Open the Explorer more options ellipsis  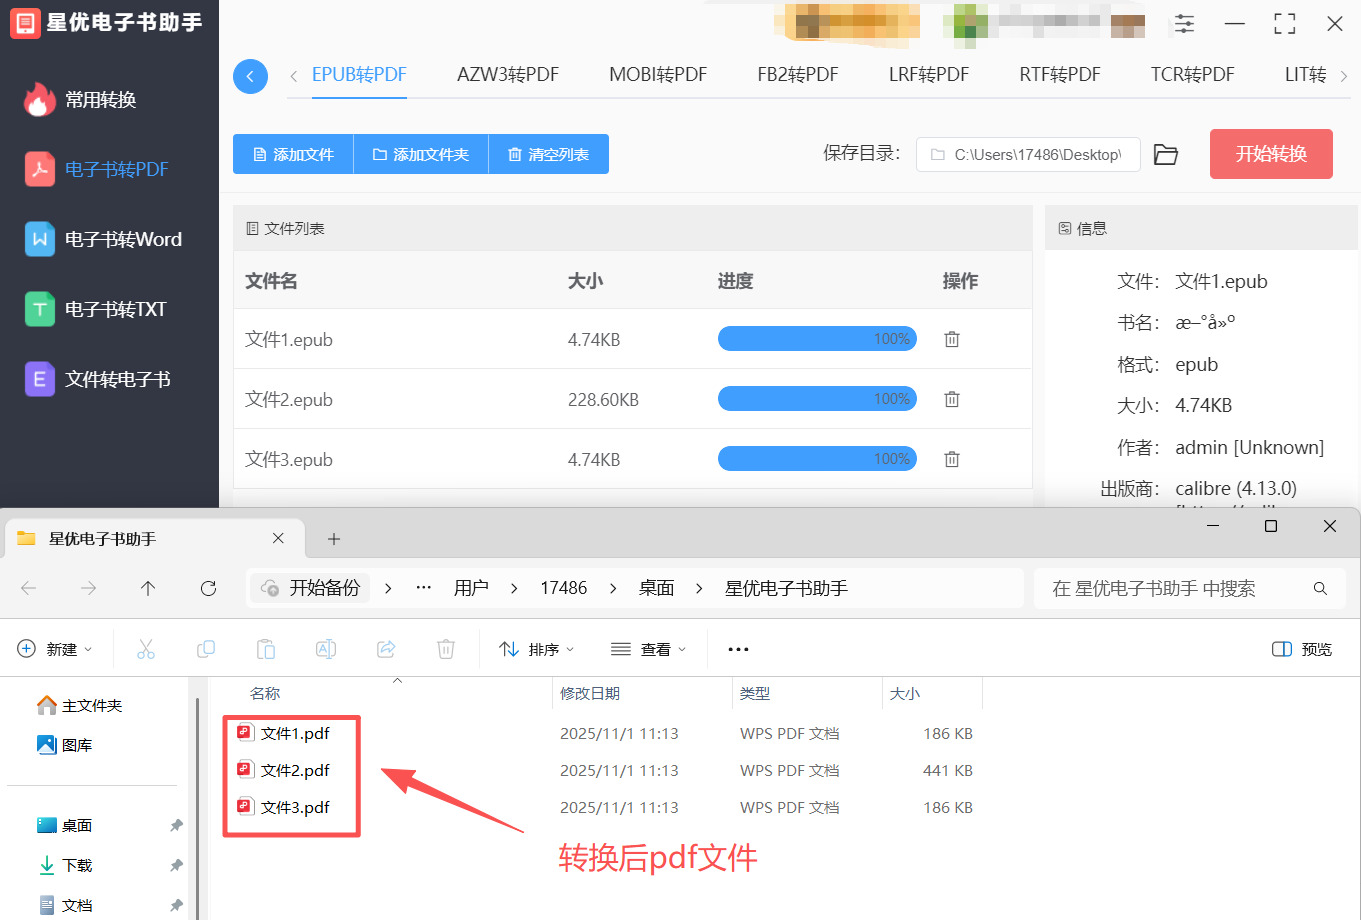[739, 649]
